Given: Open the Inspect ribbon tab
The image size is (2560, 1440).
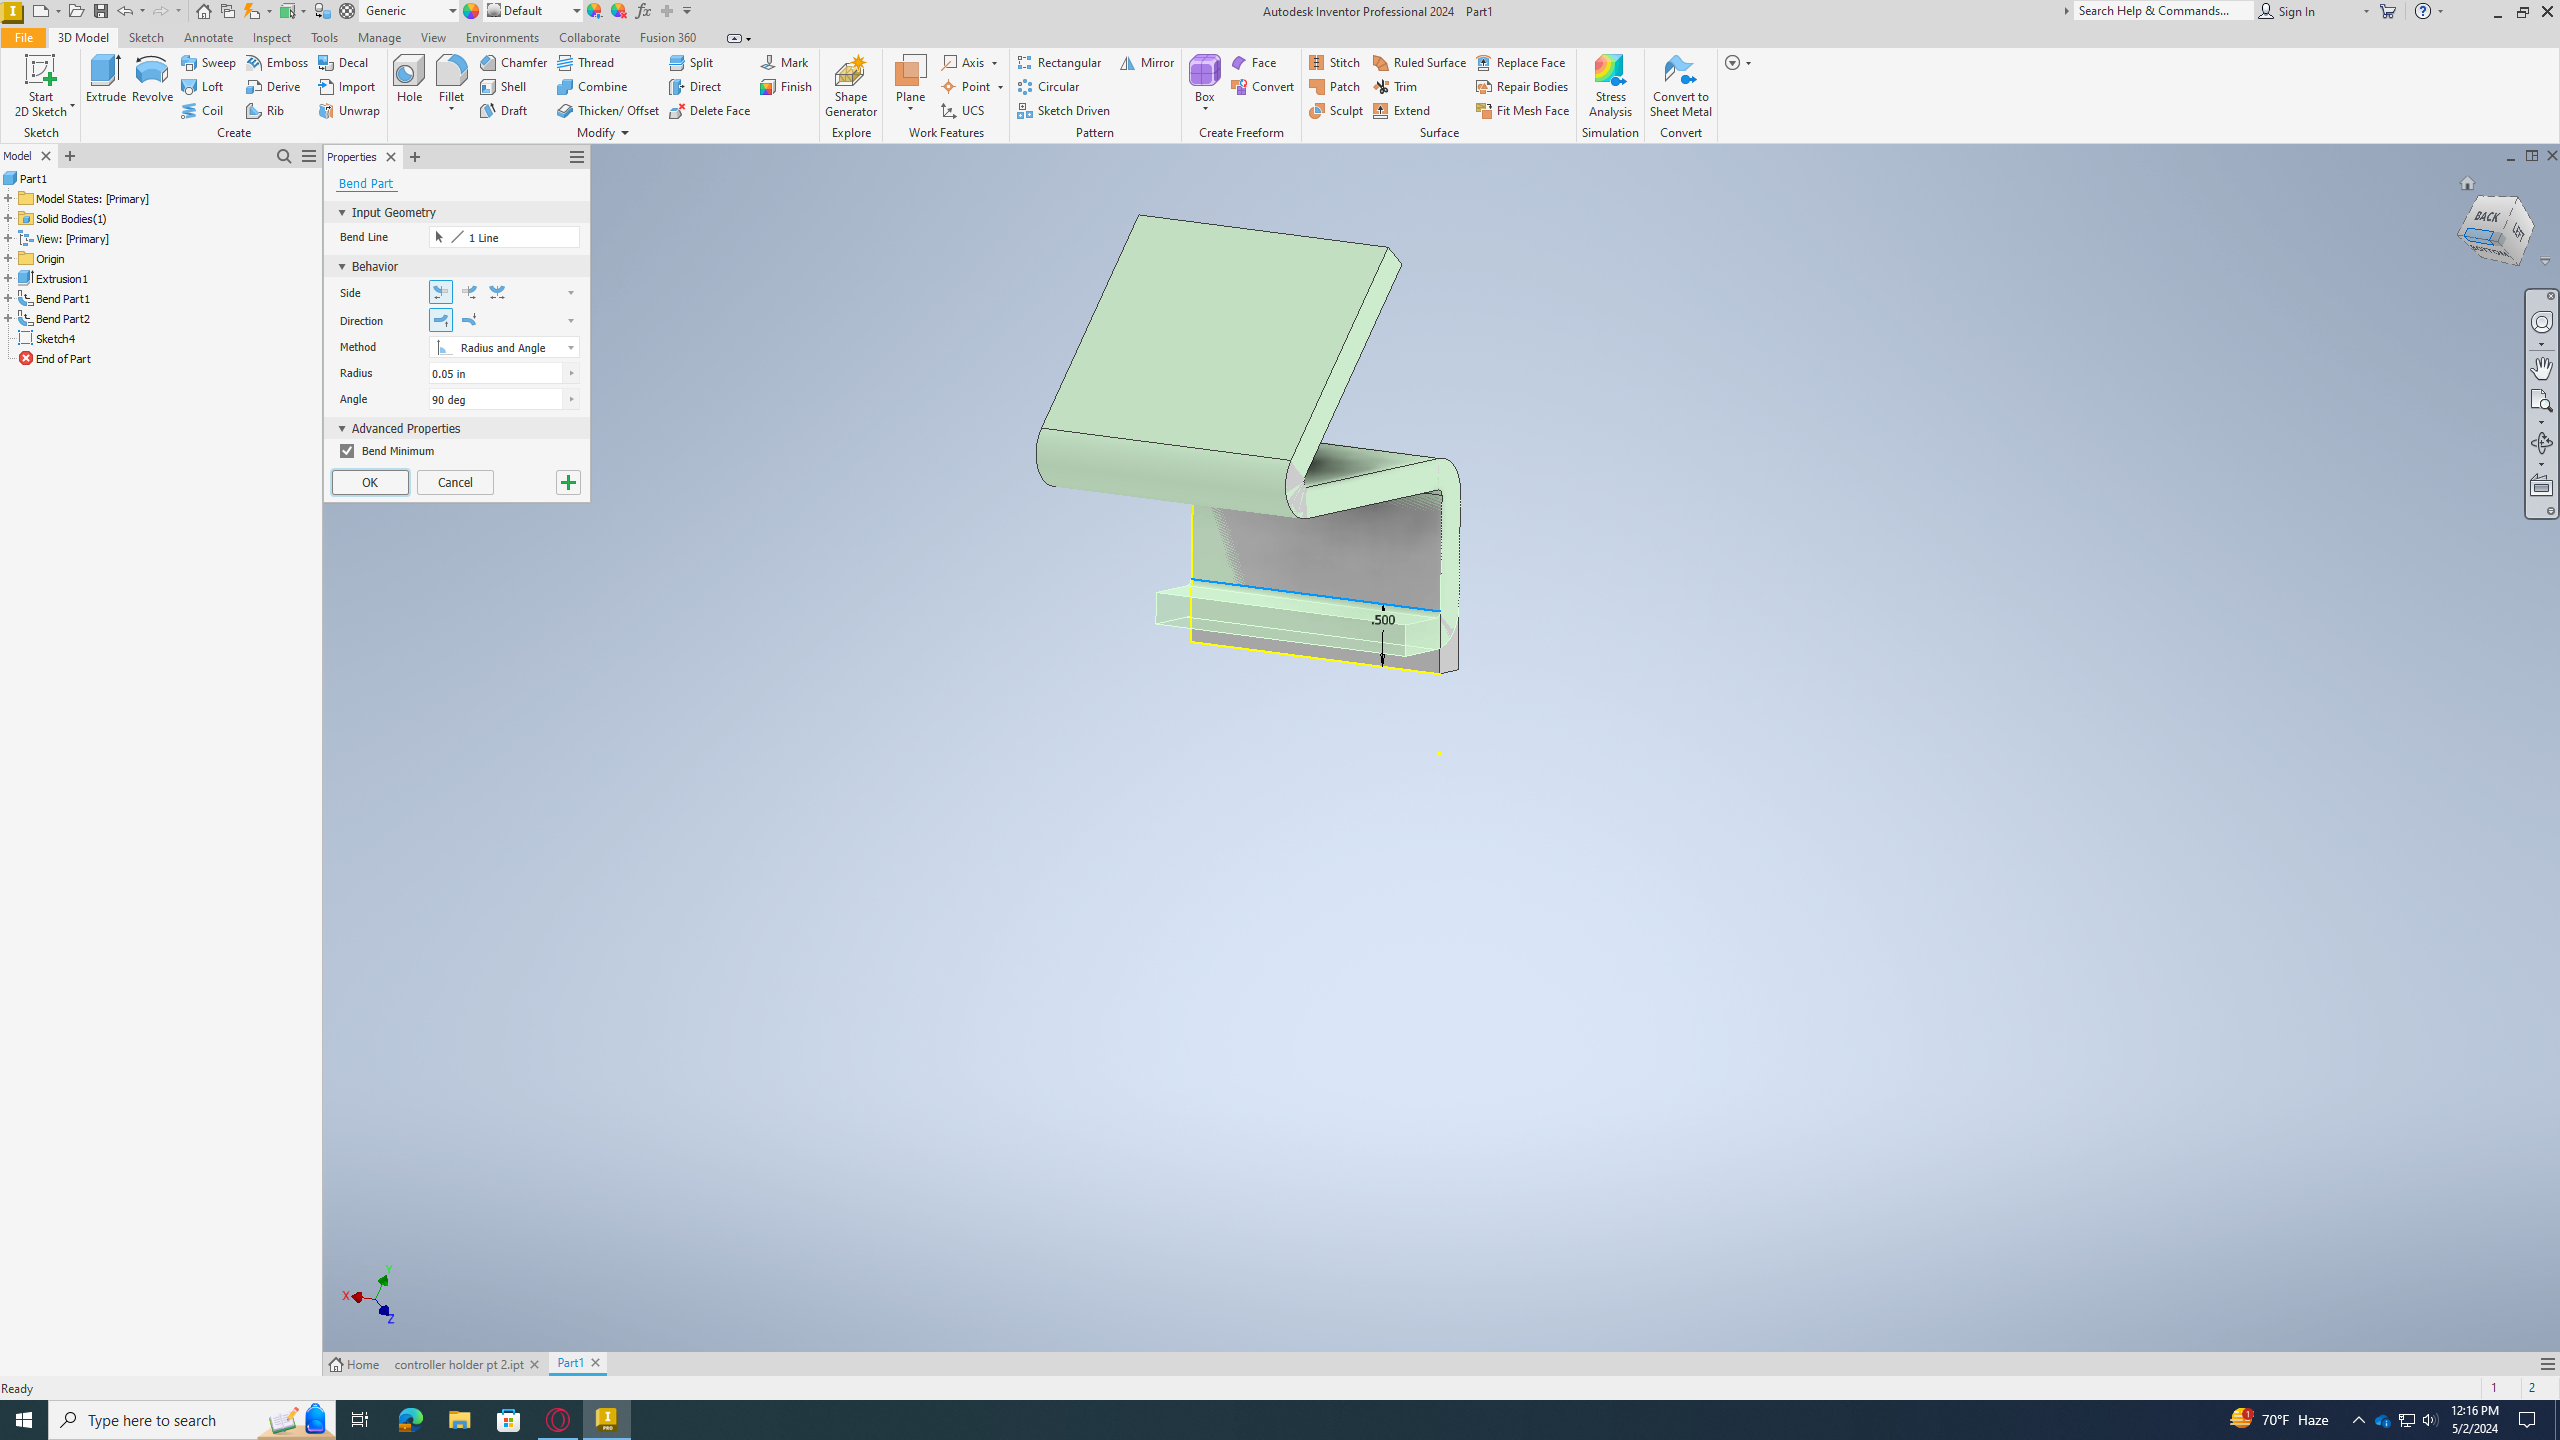Looking at the screenshot, I should (271, 37).
